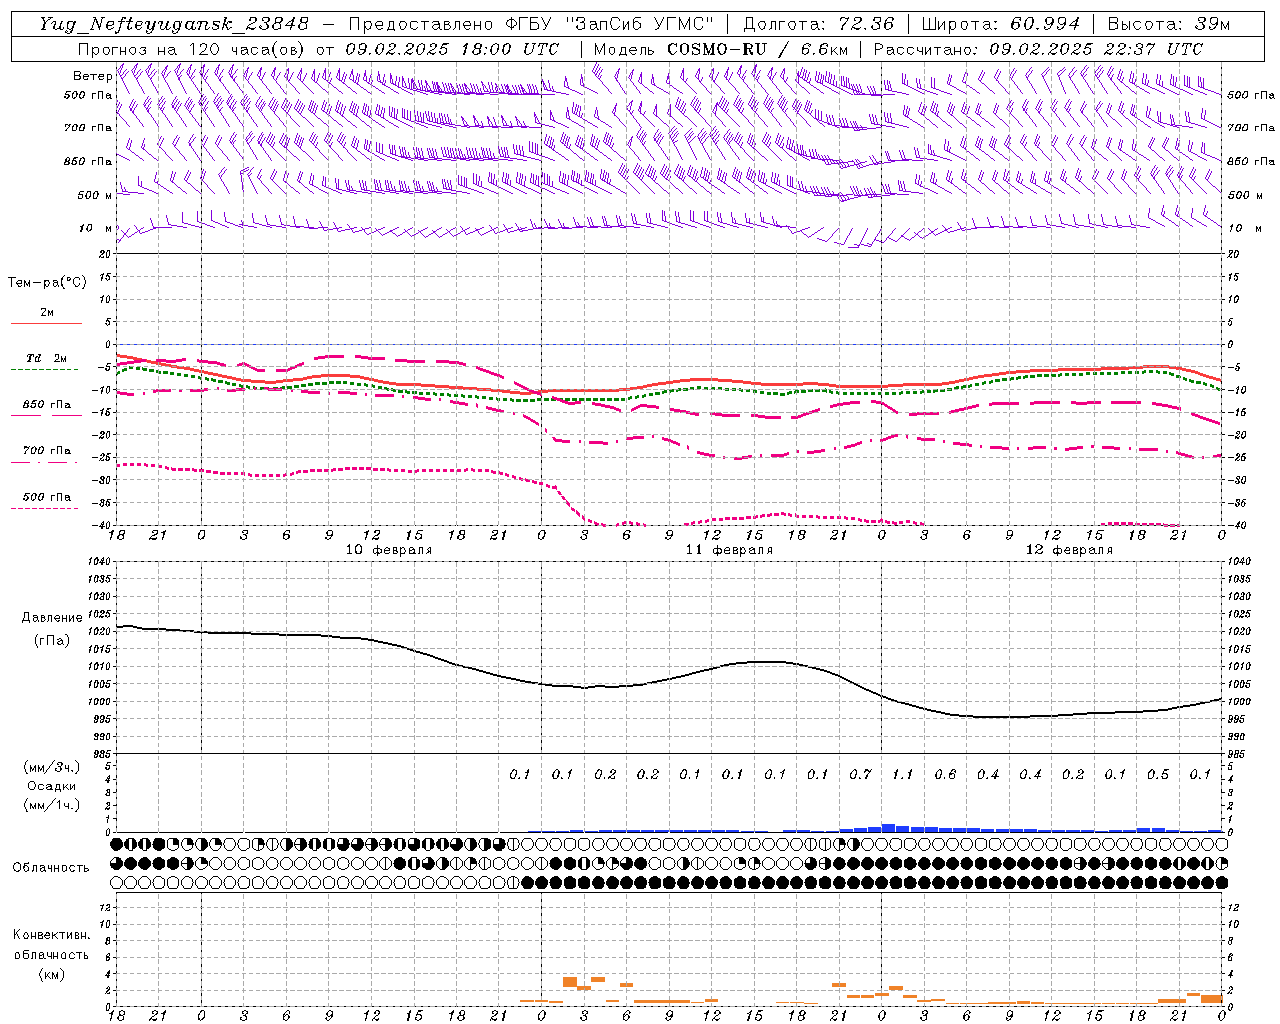
Task: Select the Давление pressure panel label
Action: [x=52, y=618]
